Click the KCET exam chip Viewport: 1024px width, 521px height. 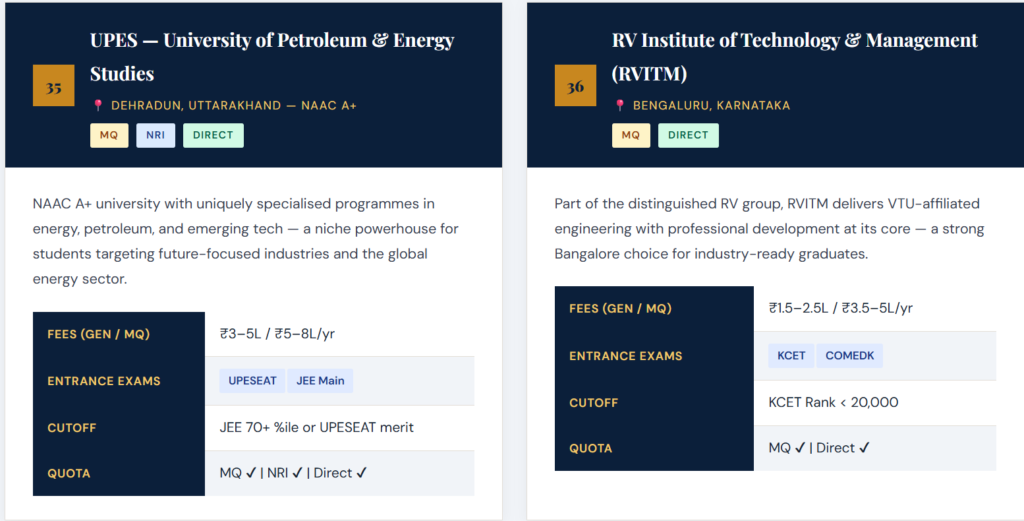[792, 356]
